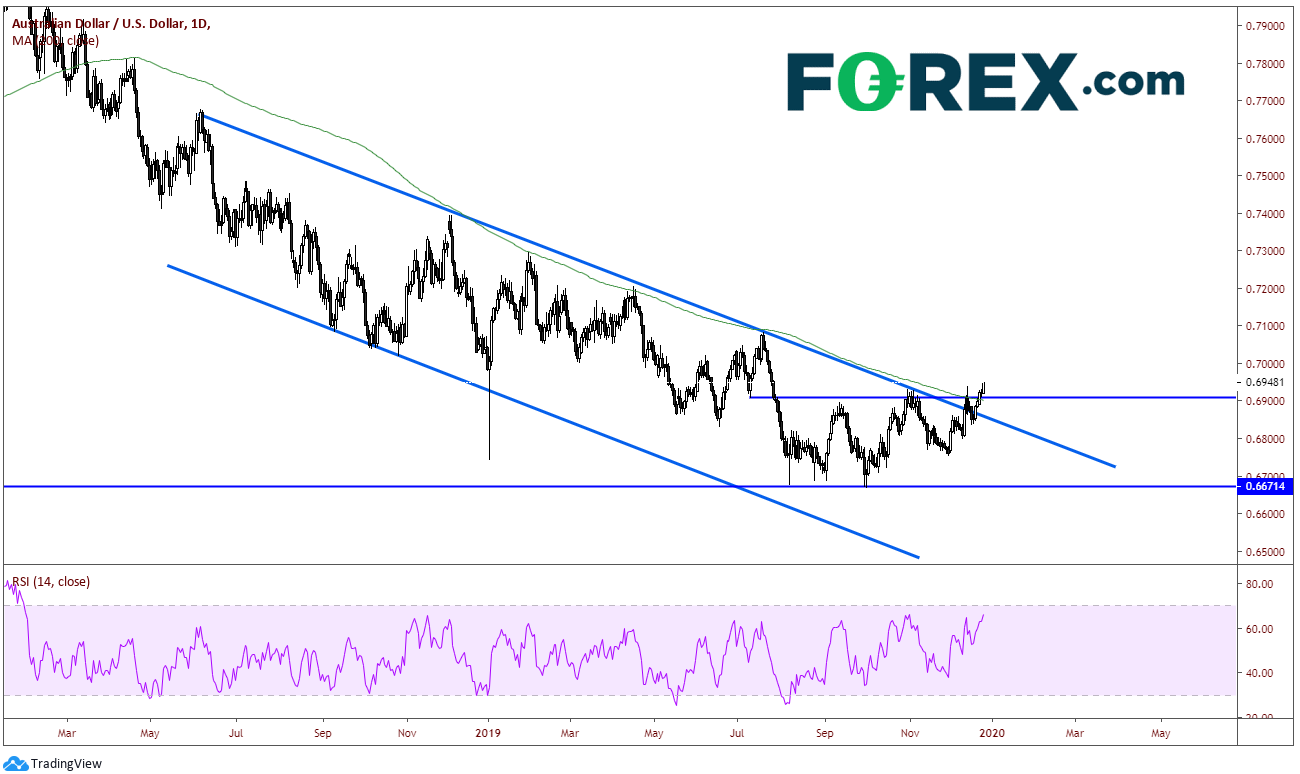1300x774 pixels.
Task: Click the 0.66714 price label
Action: [x=1266, y=486]
